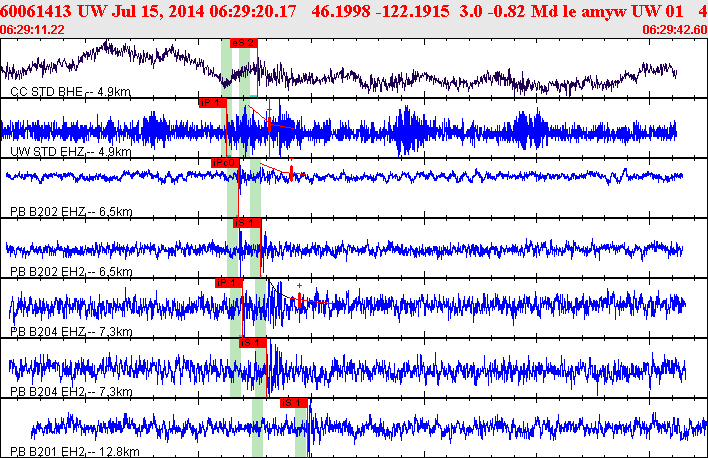Click the iS 1 pick flag on PB B201 EH2
The width and height of the screenshot is (708, 458).
point(294,402)
